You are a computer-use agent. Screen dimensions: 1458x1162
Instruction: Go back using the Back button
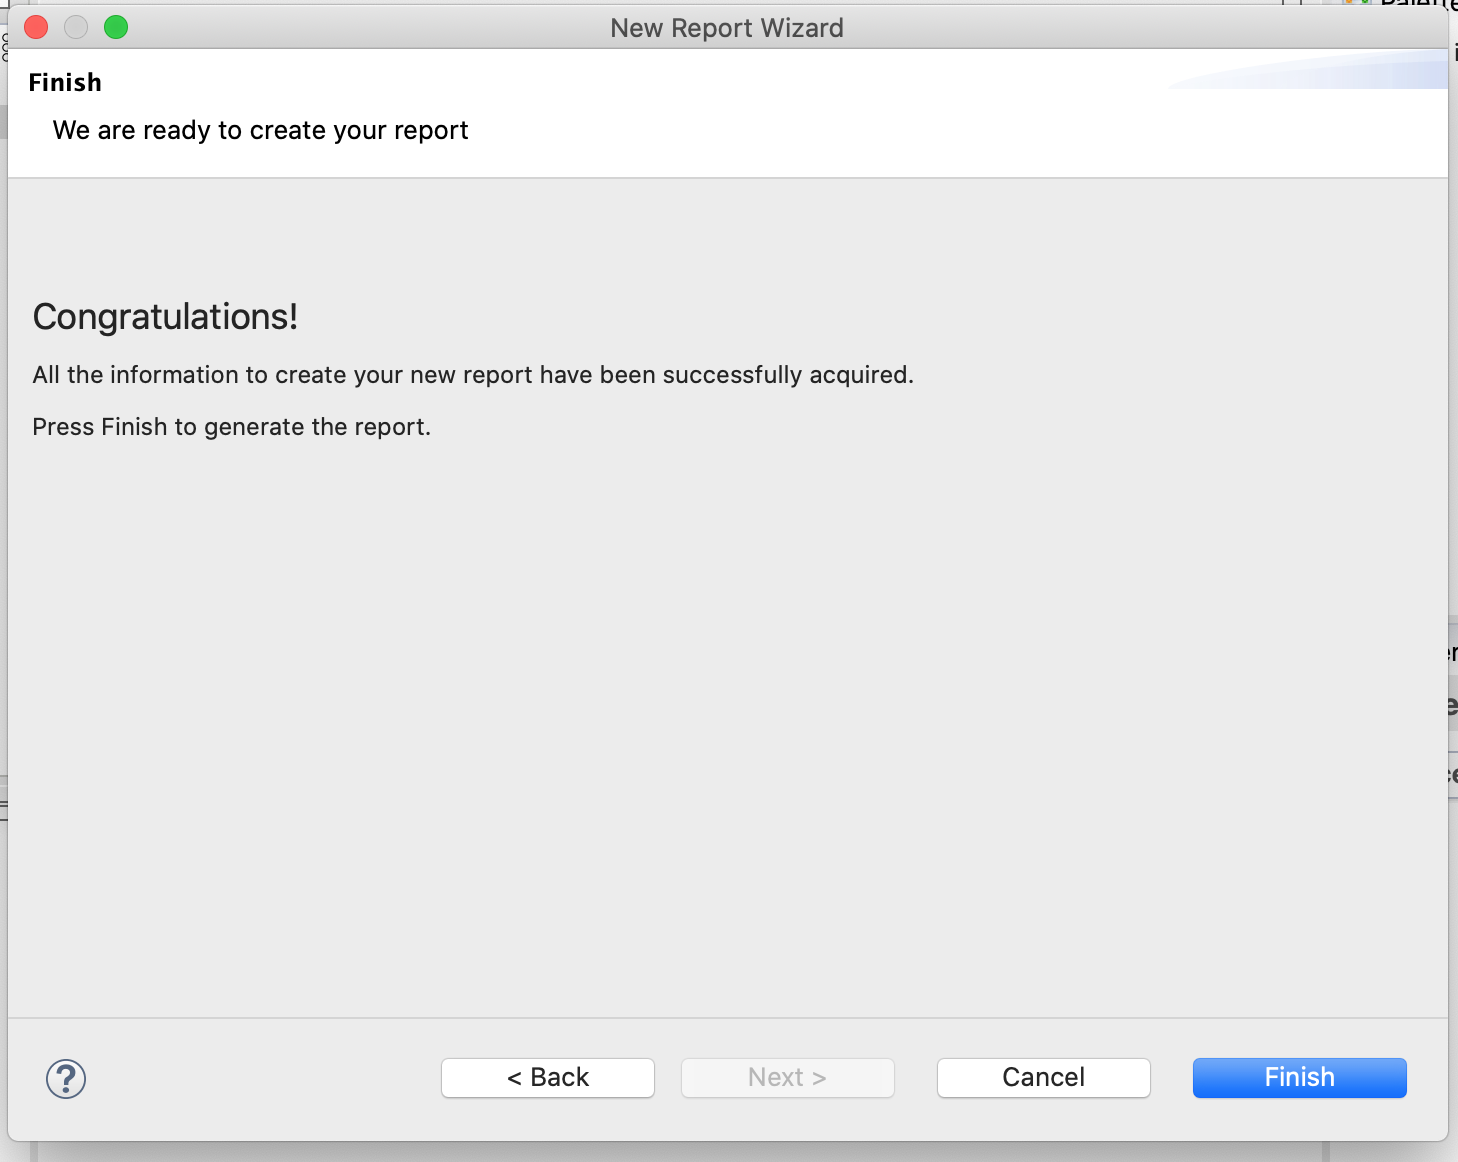click(547, 1077)
